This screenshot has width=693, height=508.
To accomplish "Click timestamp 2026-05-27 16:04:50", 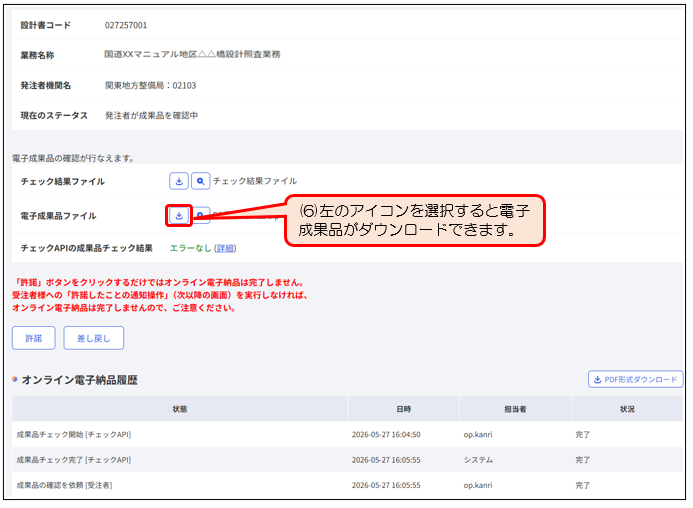I will (386, 435).
